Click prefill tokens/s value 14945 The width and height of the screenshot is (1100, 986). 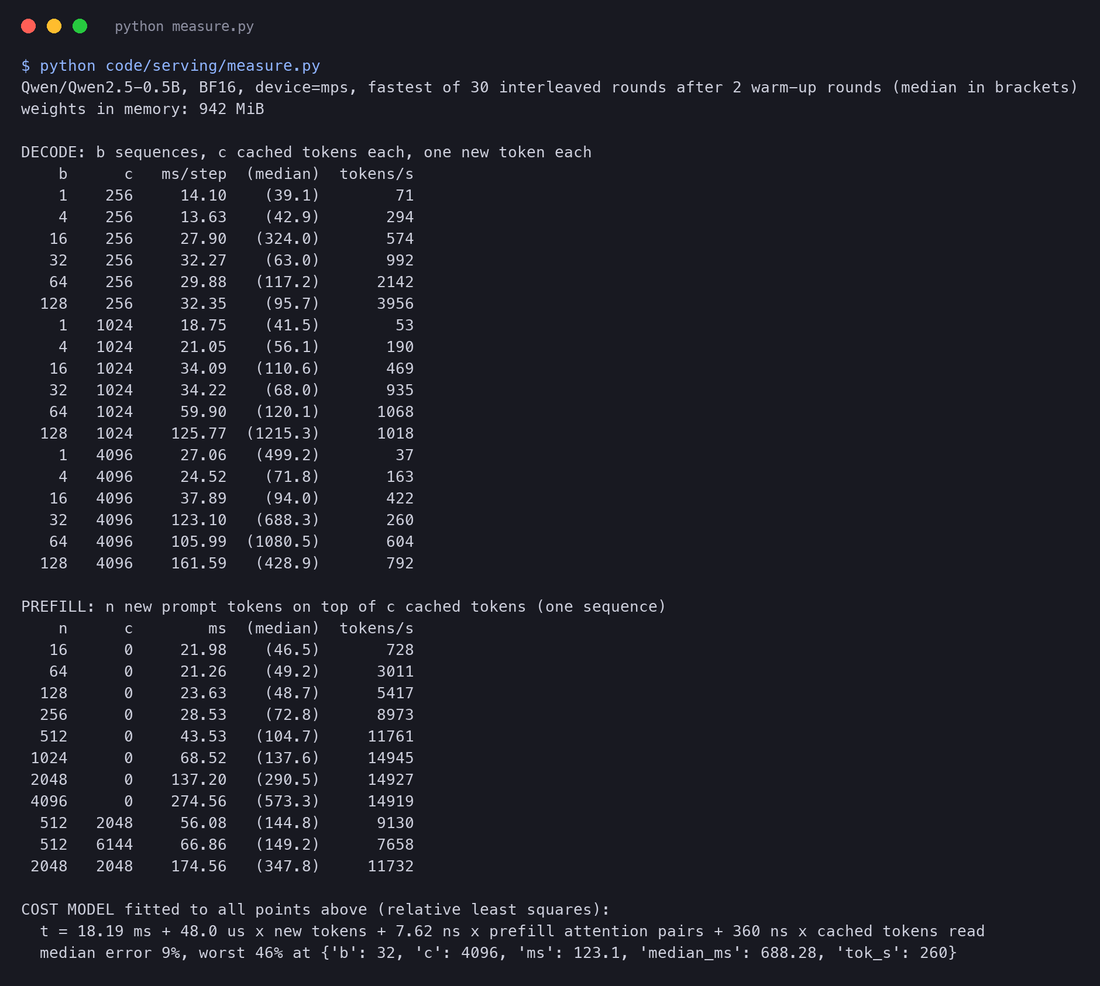click(x=391, y=758)
